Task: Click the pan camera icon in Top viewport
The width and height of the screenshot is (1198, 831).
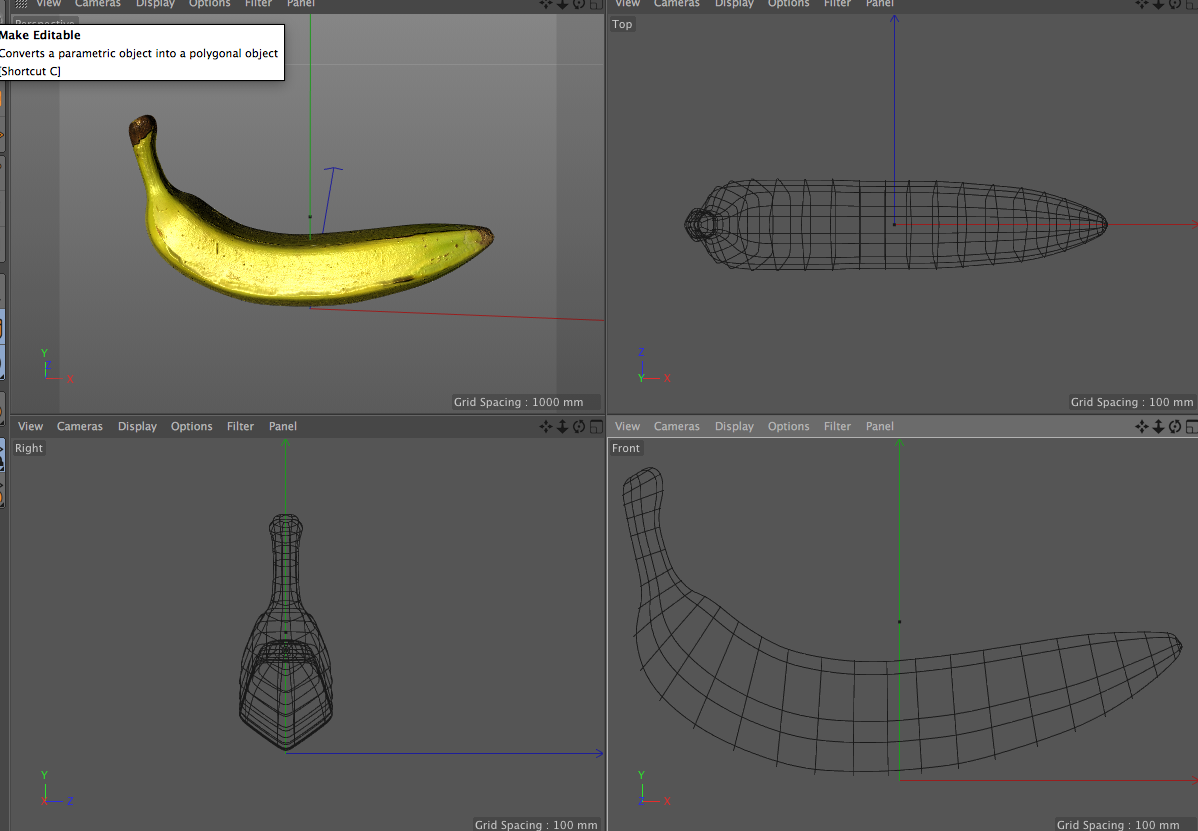Action: click(1141, 4)
